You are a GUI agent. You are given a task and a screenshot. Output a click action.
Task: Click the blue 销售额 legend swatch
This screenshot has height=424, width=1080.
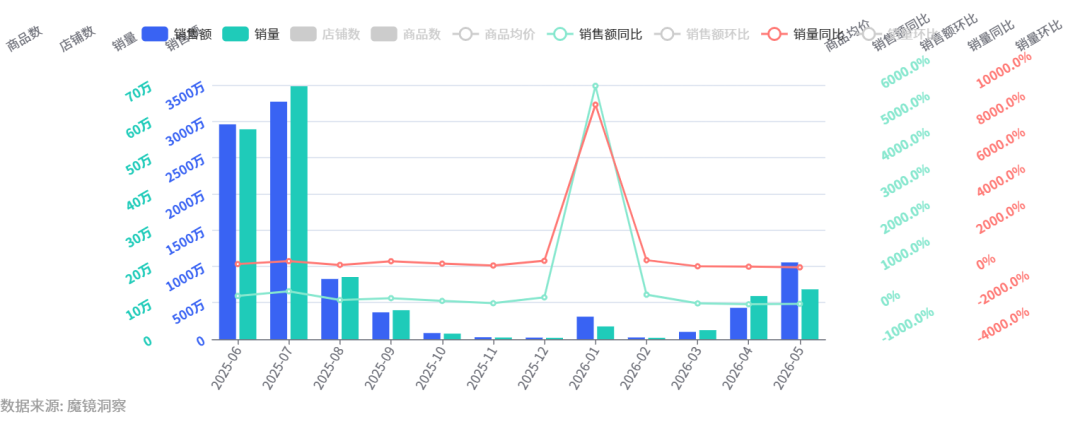154,34
